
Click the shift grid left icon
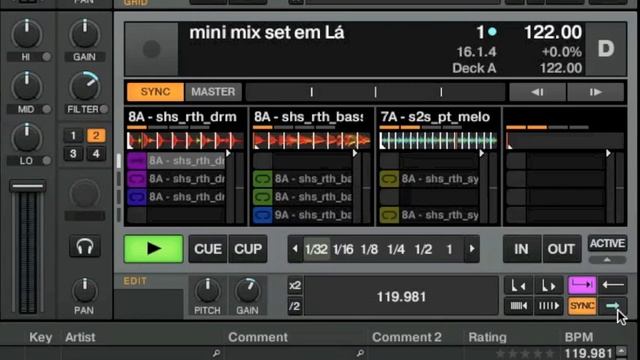[x=518, y=306]
